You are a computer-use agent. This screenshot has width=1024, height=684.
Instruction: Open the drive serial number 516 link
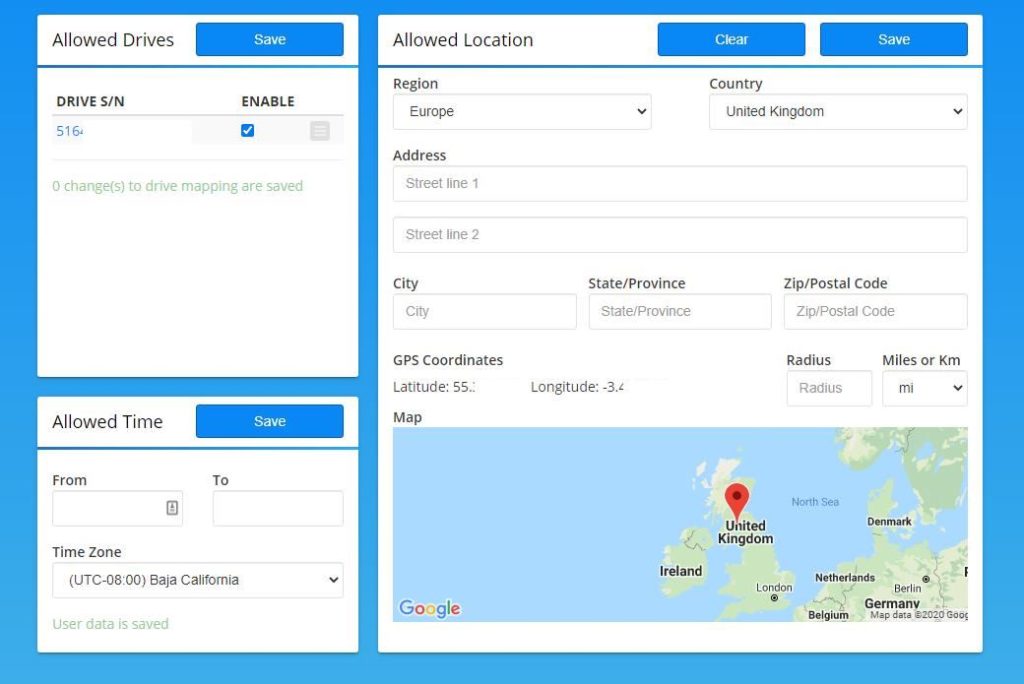[69, 131]
